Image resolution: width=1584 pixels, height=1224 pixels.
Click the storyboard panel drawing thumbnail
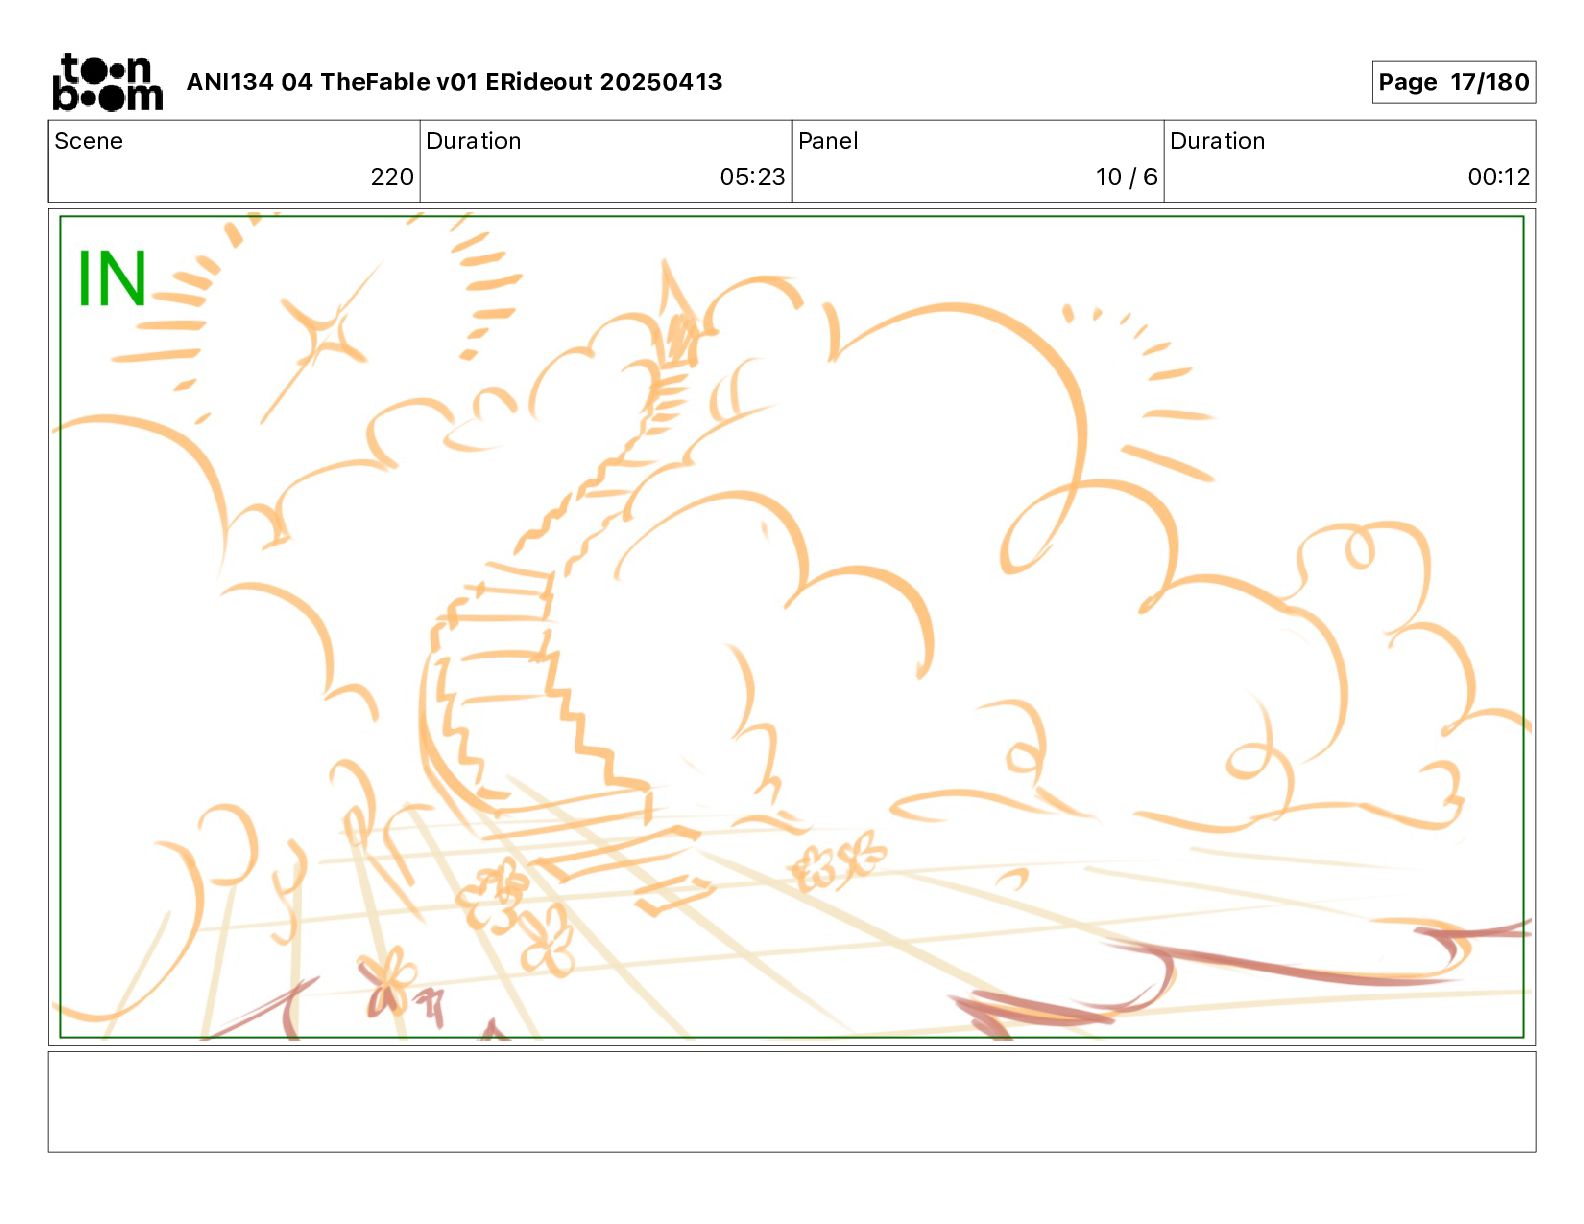(x=792, y=627)
